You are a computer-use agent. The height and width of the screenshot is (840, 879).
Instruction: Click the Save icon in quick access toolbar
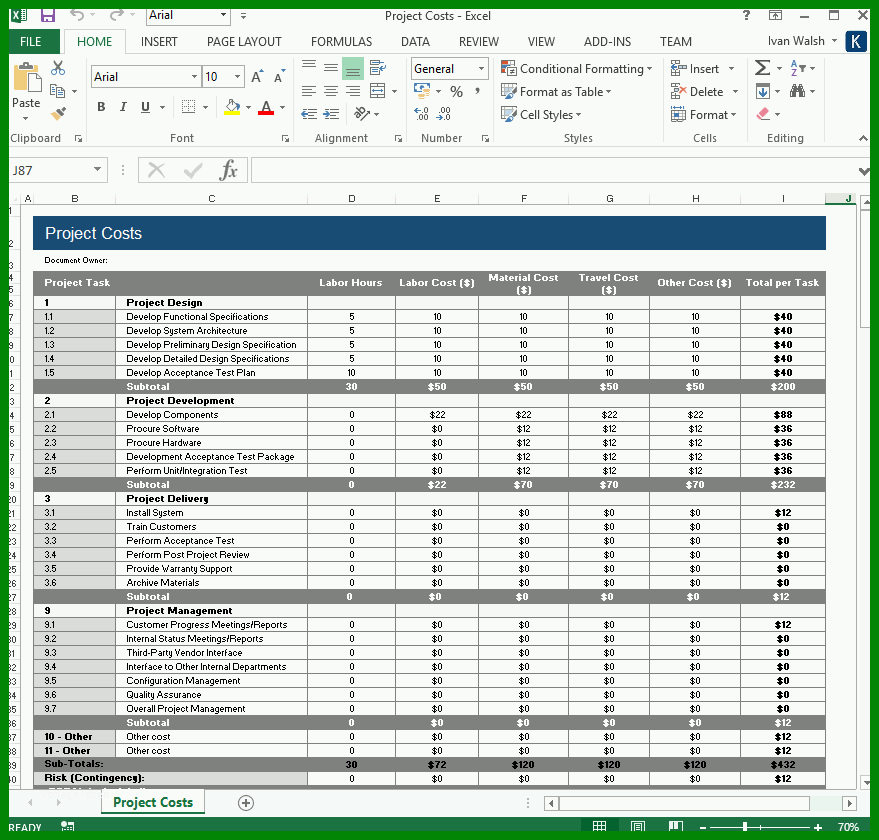pos(48,15)
